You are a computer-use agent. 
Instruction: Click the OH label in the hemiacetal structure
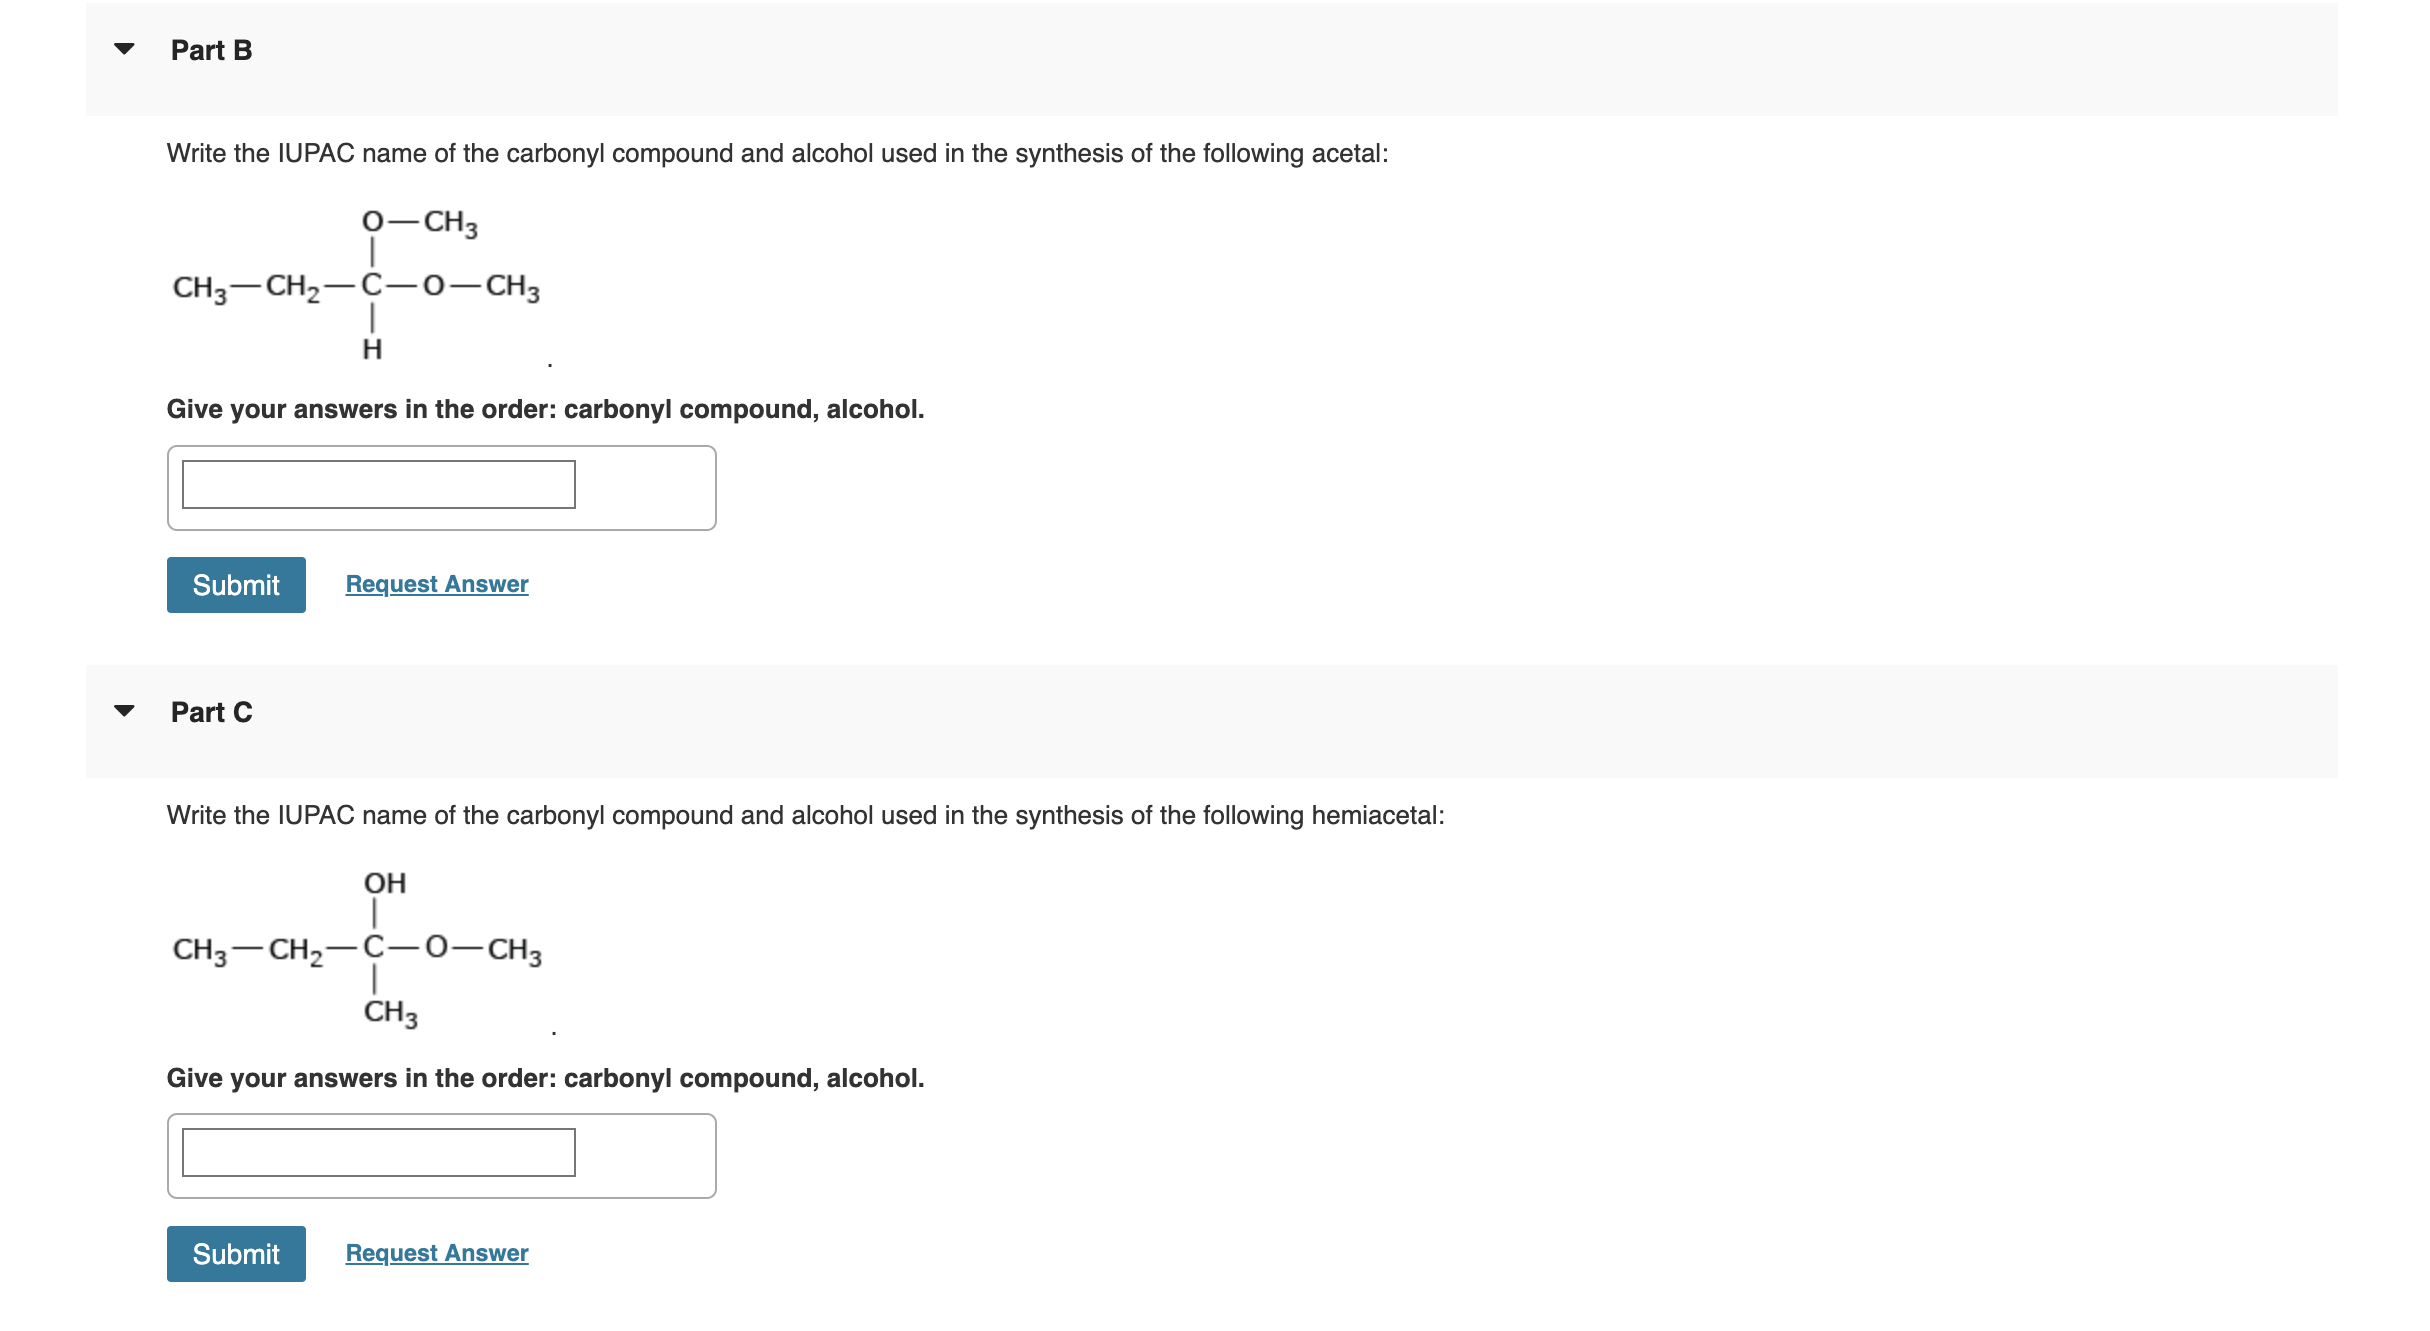click(x=384, y=882)
